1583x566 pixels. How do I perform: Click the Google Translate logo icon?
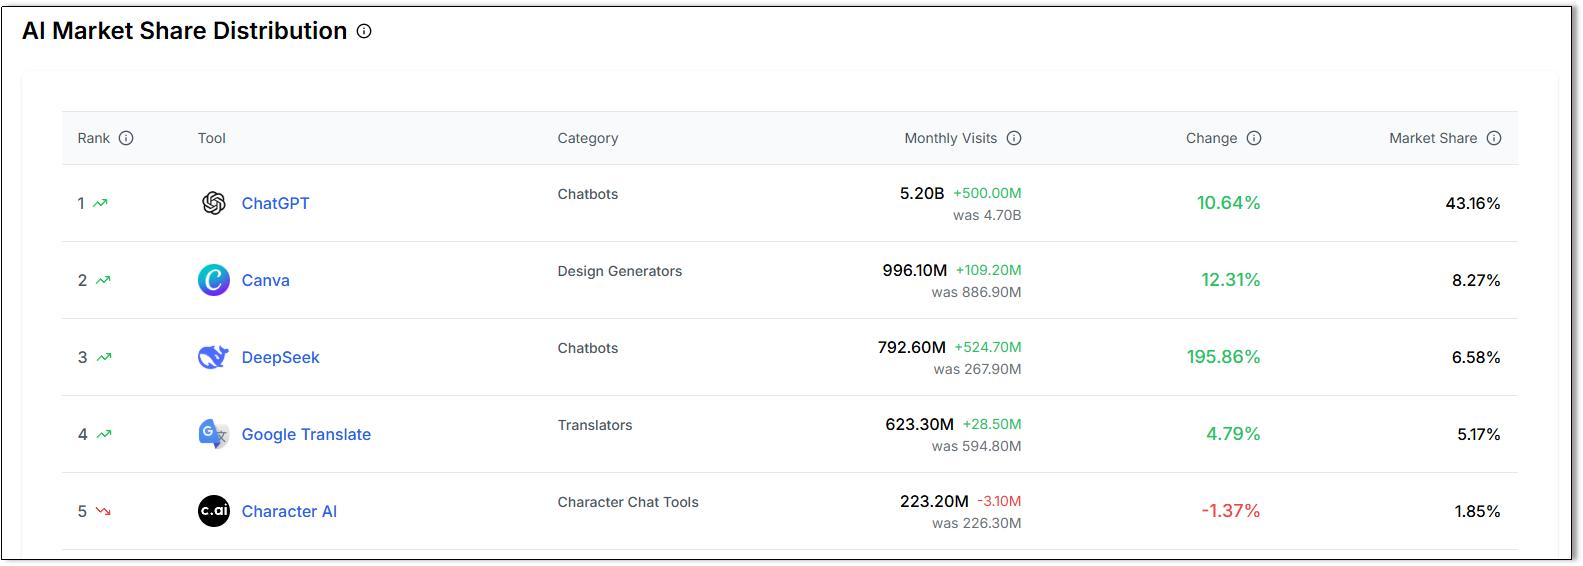(213, 434)
